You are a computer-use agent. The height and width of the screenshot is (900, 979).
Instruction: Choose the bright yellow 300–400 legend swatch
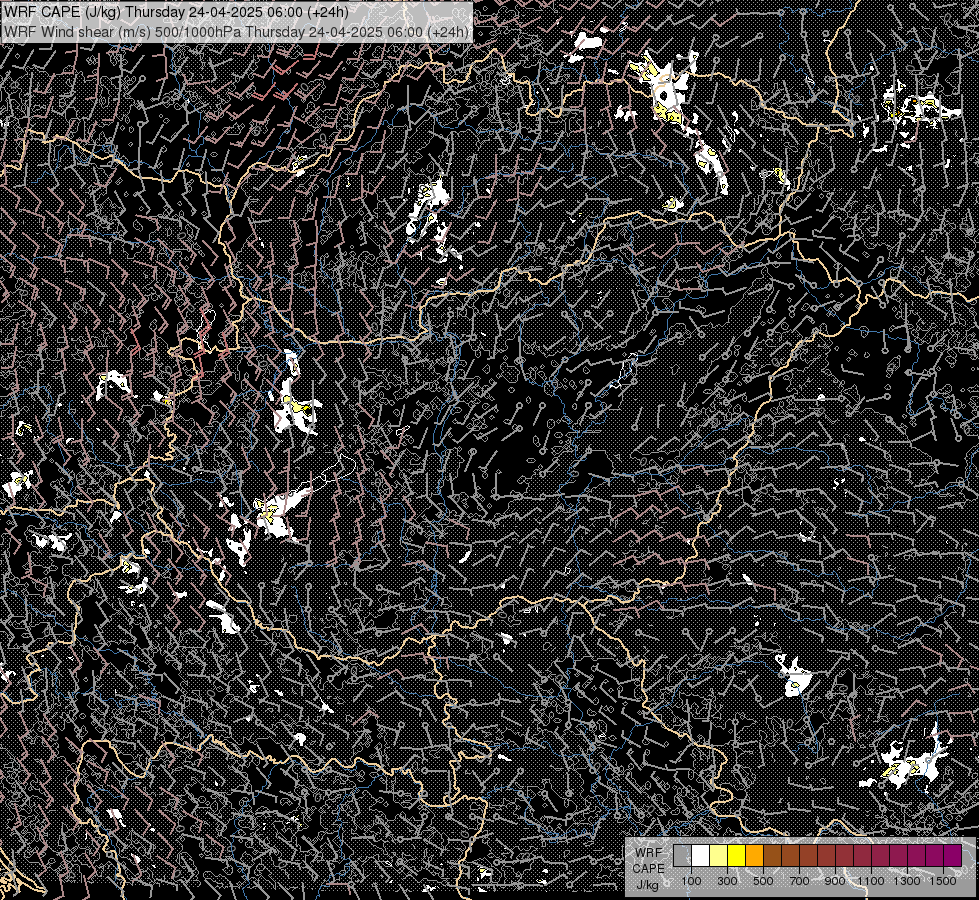point(737,855)
